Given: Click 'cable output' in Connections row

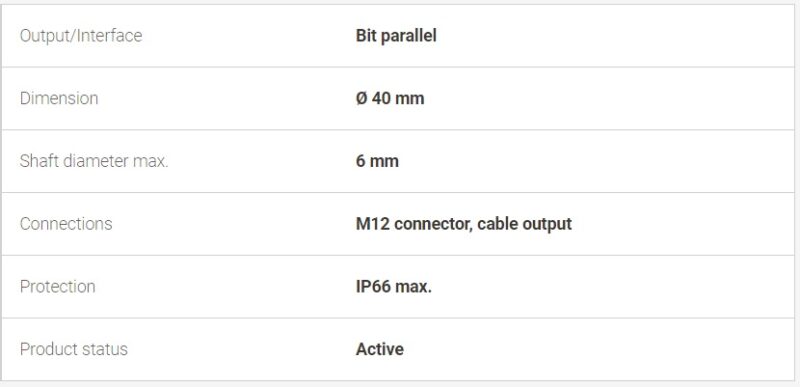Looking at the screenshot, I should pos(524,224).
